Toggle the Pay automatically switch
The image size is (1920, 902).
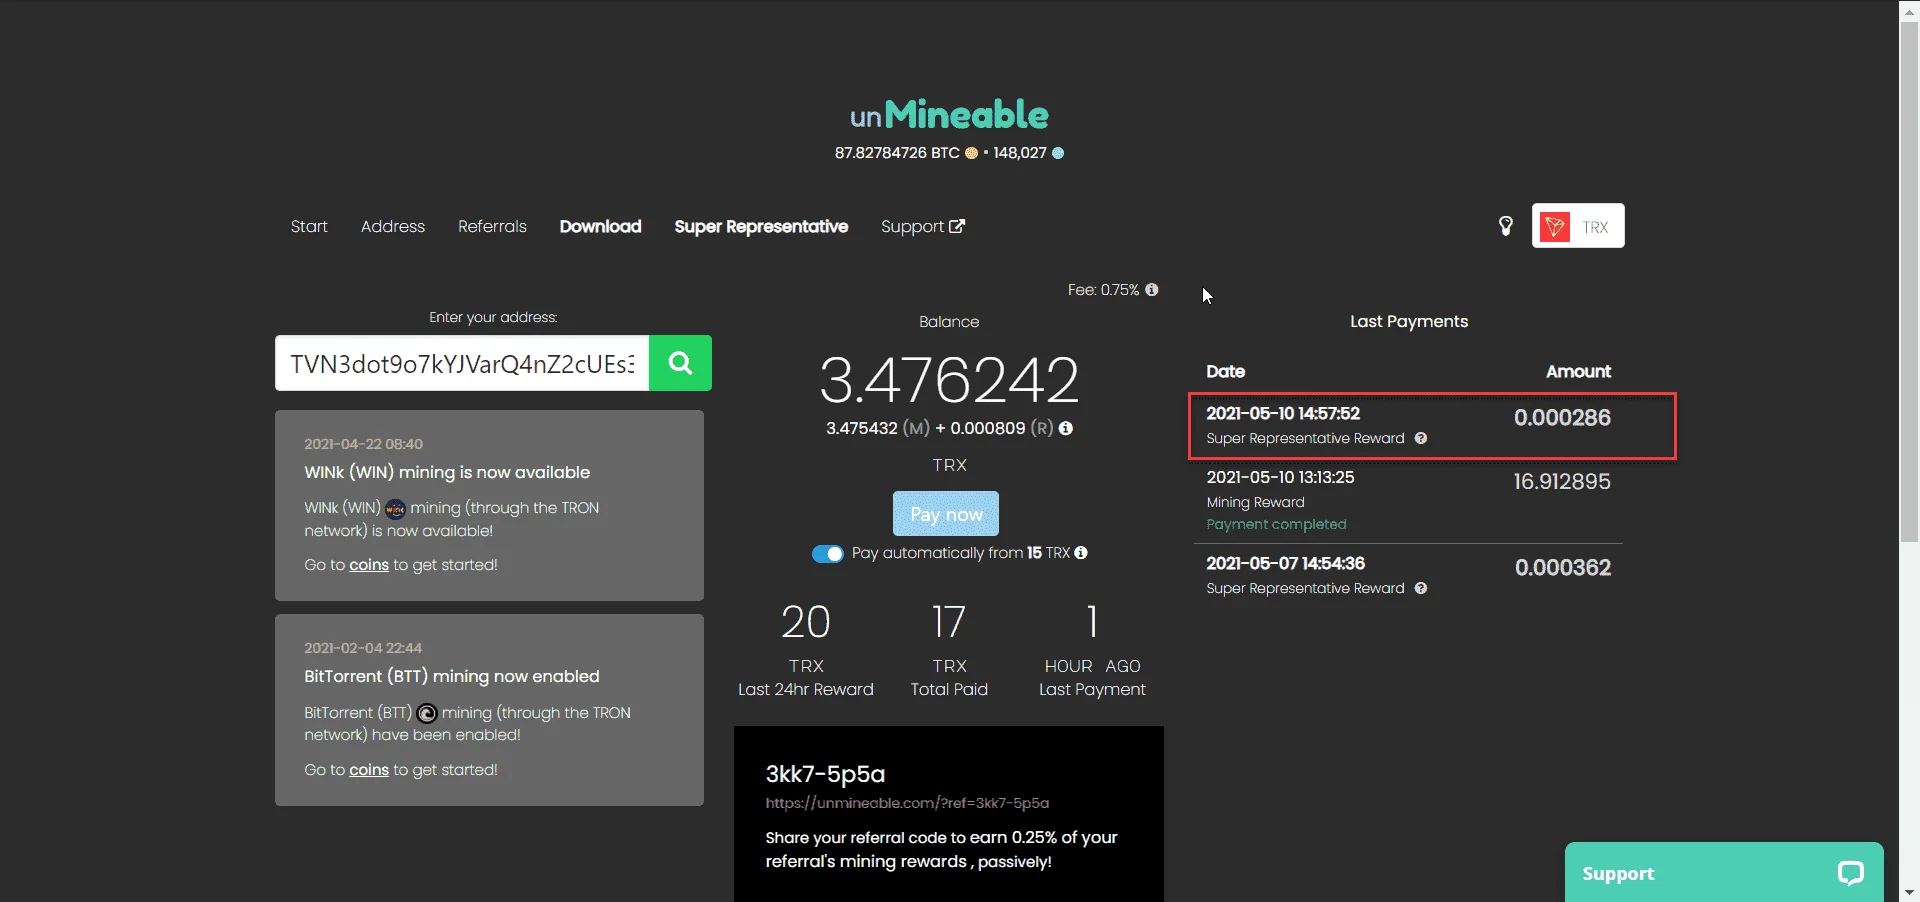click(x=828, y=554)
